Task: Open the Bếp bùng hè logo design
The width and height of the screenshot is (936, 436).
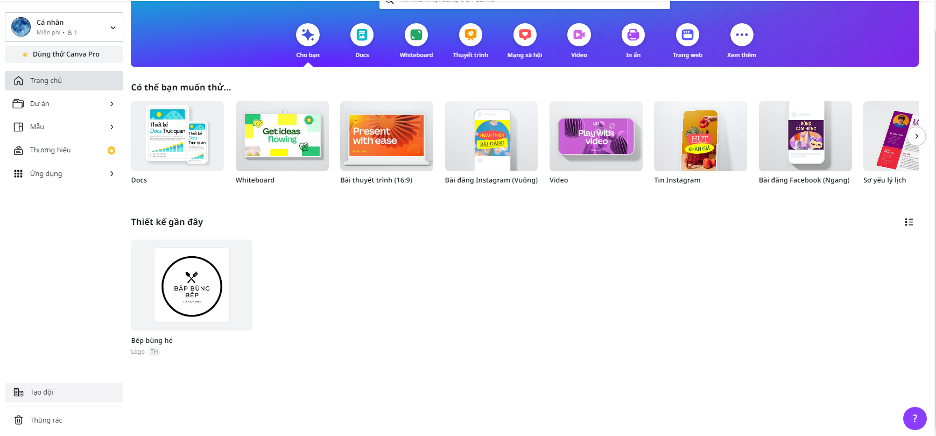Action: point(191,285)
